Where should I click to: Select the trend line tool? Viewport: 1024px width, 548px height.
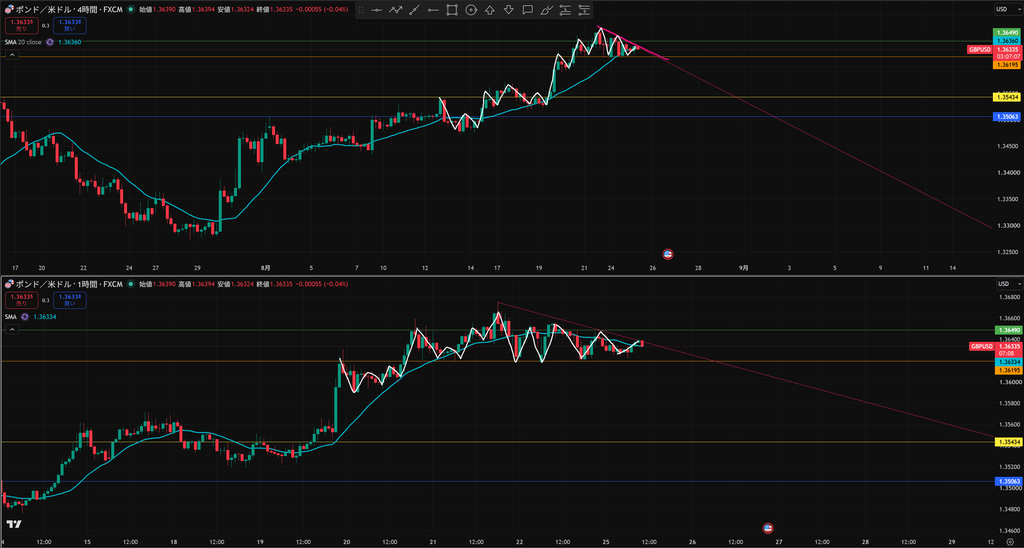coord(414,10)
